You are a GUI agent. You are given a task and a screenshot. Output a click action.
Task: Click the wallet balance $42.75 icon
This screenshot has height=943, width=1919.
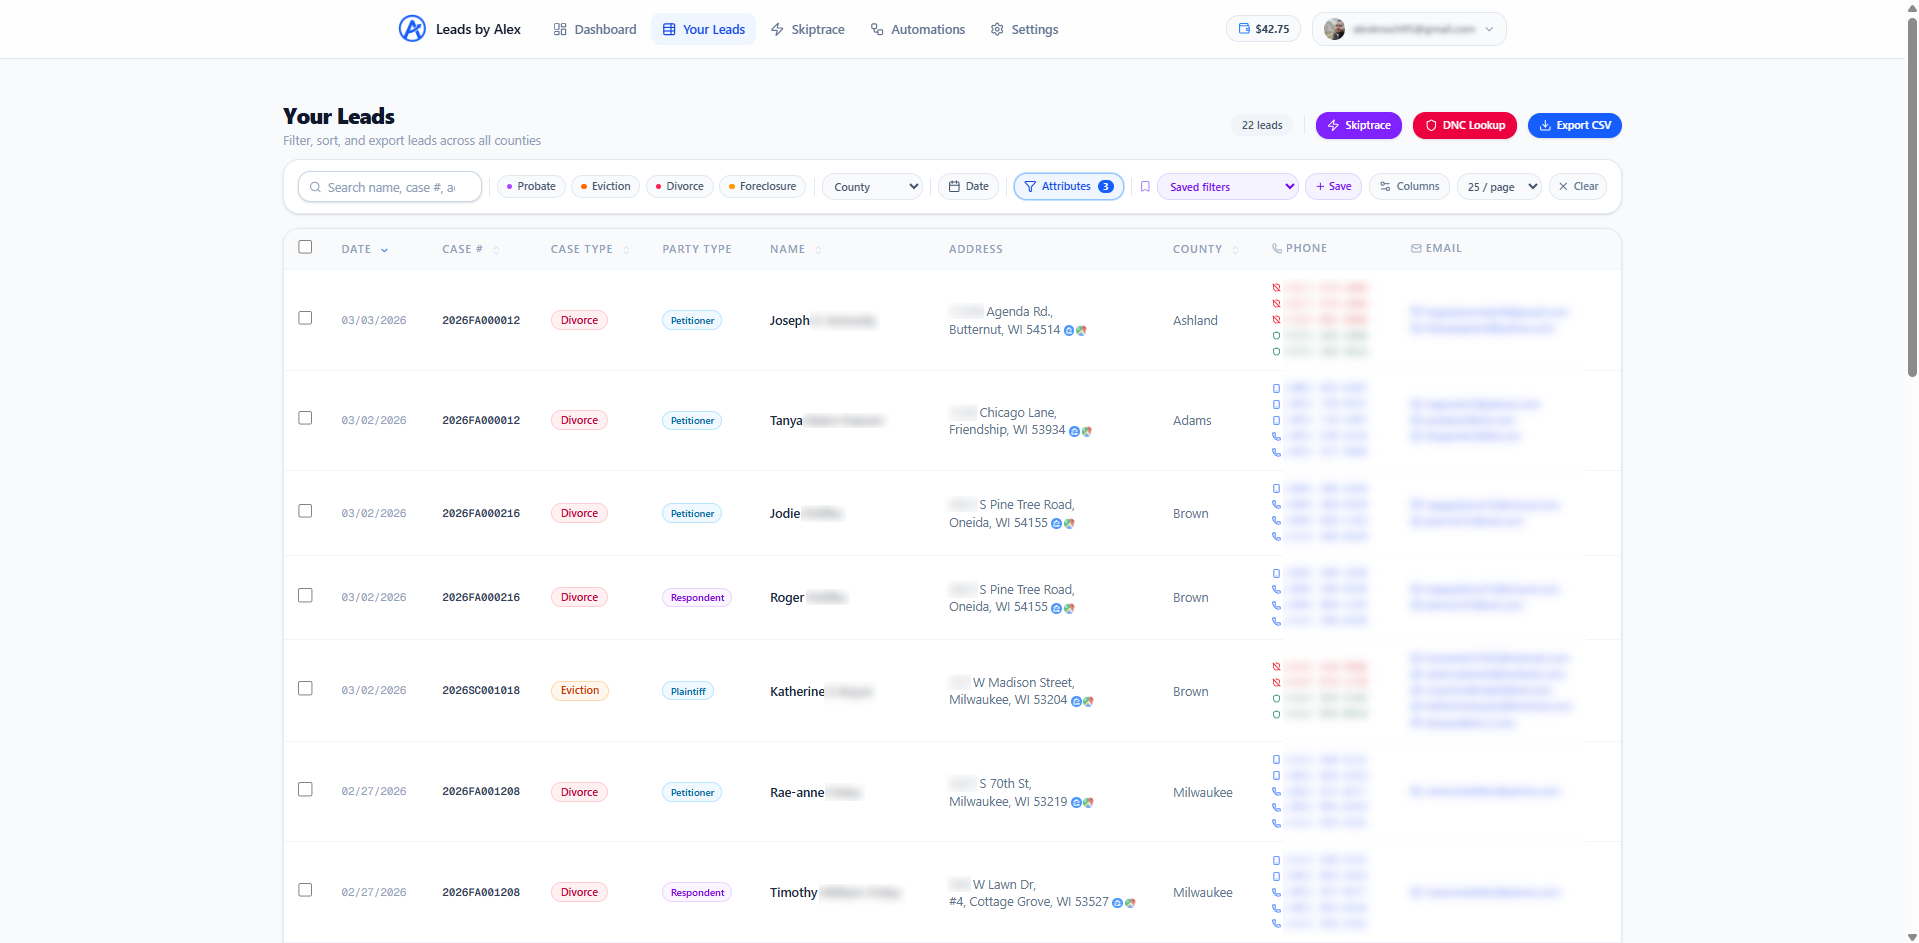[1244, 29]
